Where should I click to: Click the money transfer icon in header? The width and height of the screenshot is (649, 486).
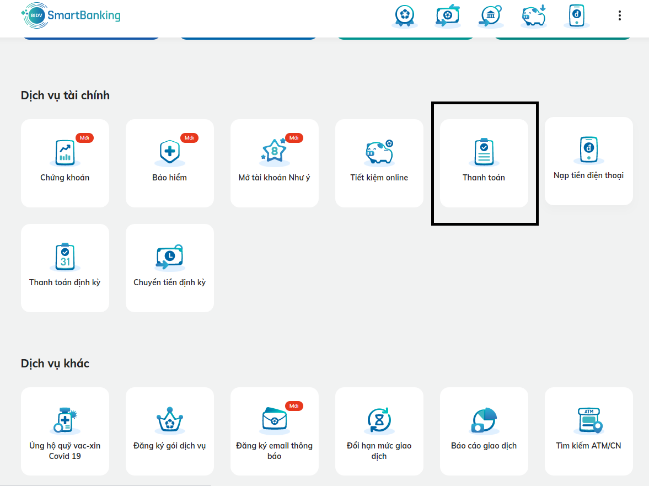(x=448, y=16)
